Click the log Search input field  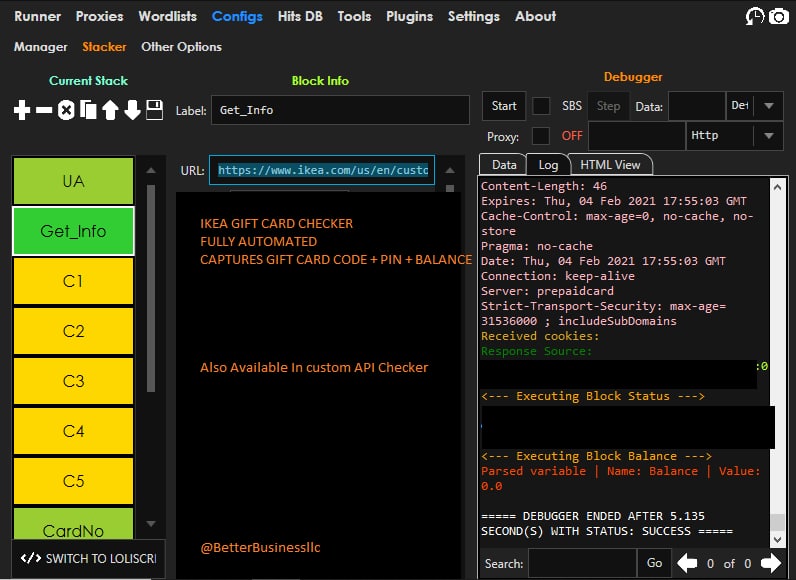tap(582, 563)
